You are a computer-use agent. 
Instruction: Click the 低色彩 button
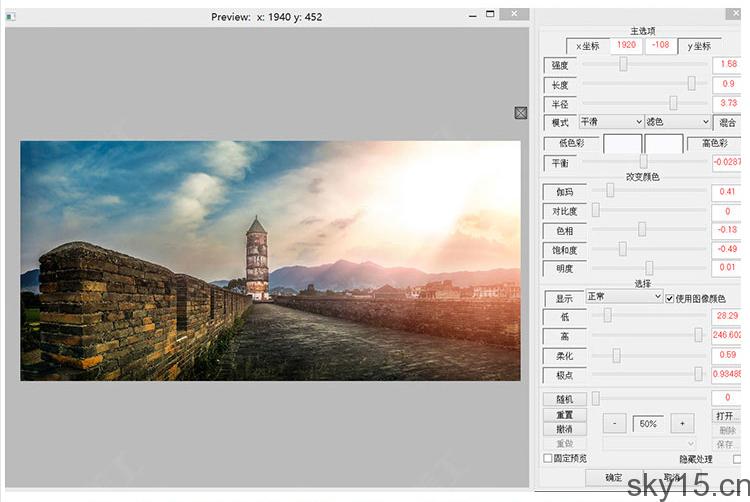571,143
